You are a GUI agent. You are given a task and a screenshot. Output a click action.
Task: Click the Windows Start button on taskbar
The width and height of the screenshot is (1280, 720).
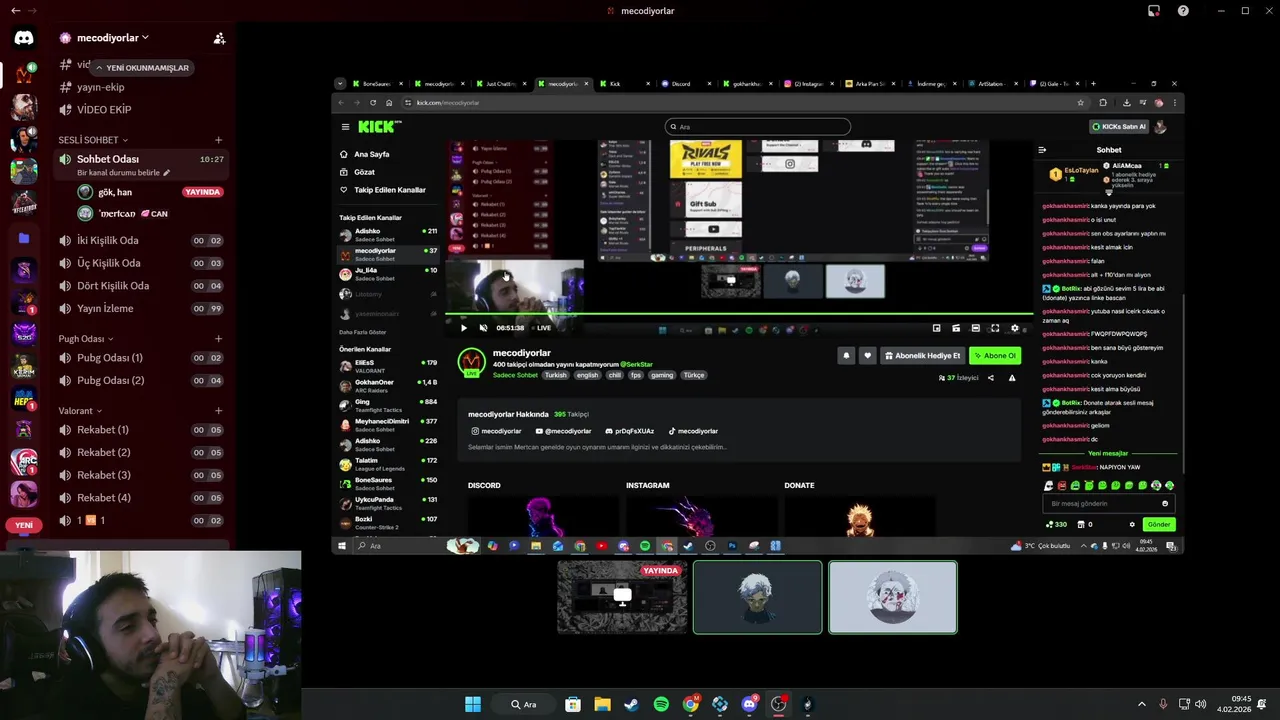[472, 704]
